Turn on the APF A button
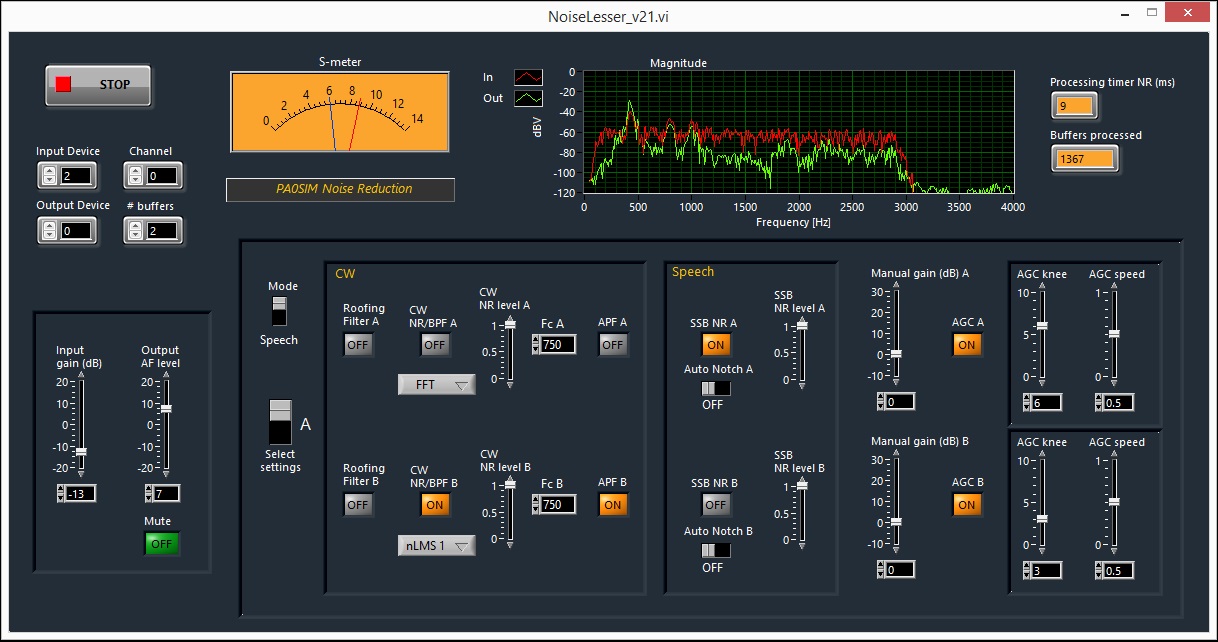 [613, 345]
